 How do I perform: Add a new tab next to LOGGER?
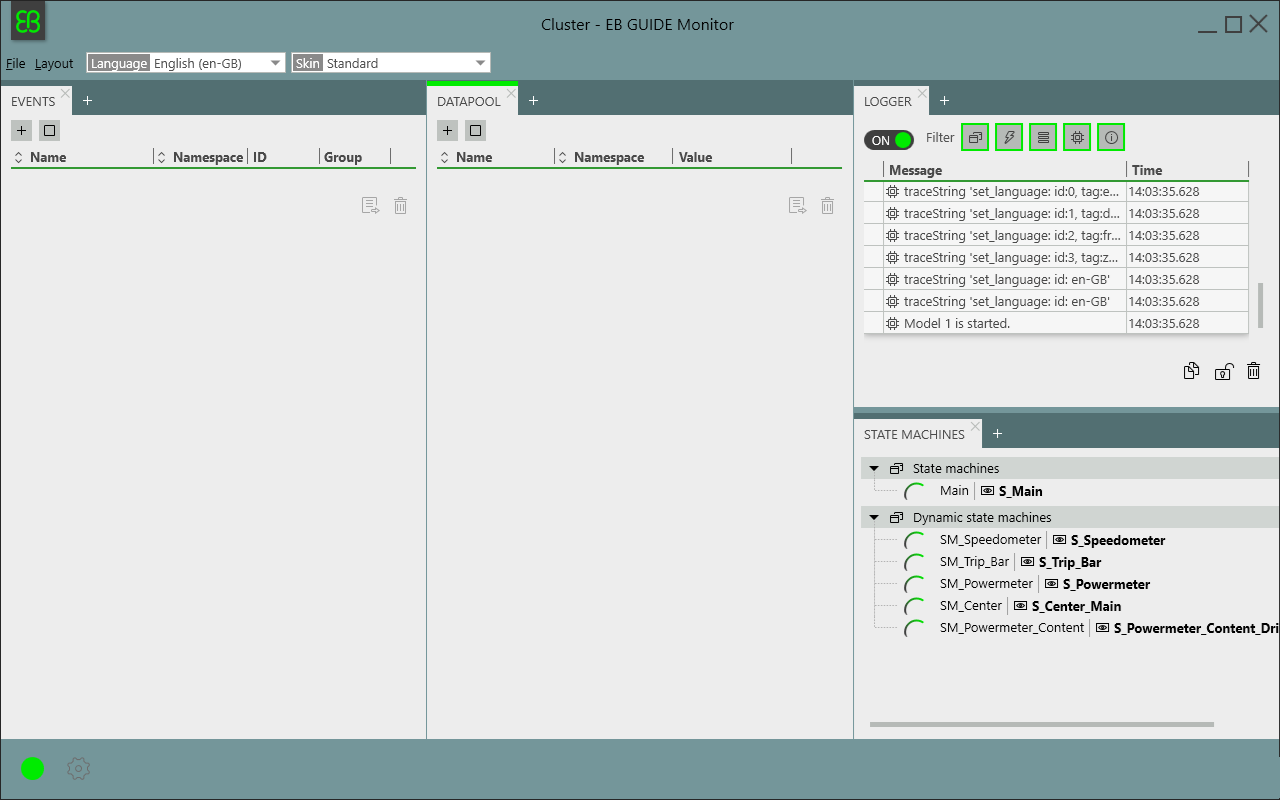pyautogui.click(x=944, y=100)
